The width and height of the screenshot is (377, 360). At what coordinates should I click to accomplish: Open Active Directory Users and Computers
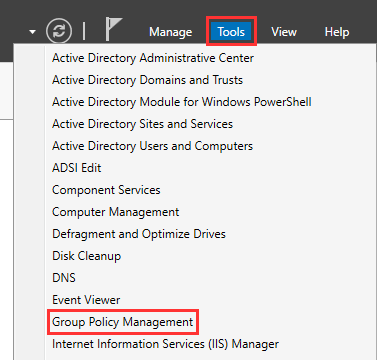[152, 146]
